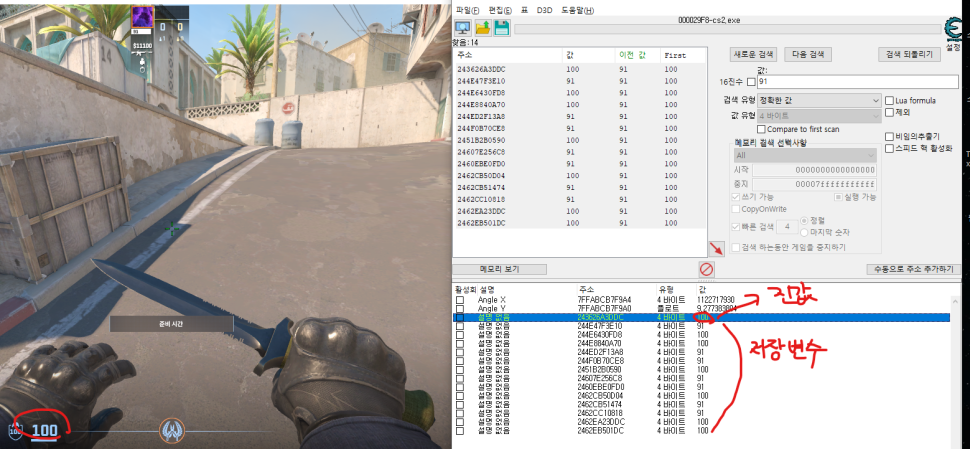
Task: Toggle the 비임의추출기 checkbox
Action: pyautogui.click(x=890, y=136)
